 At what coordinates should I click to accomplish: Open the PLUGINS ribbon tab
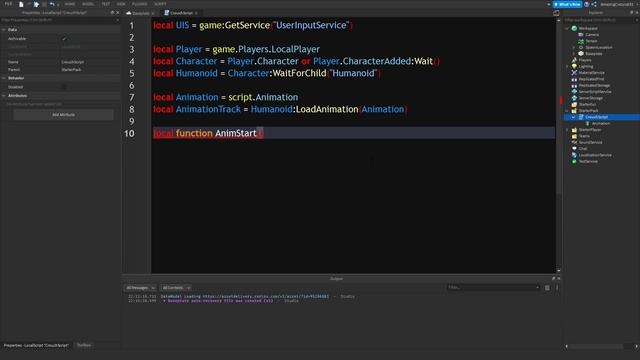140,4
